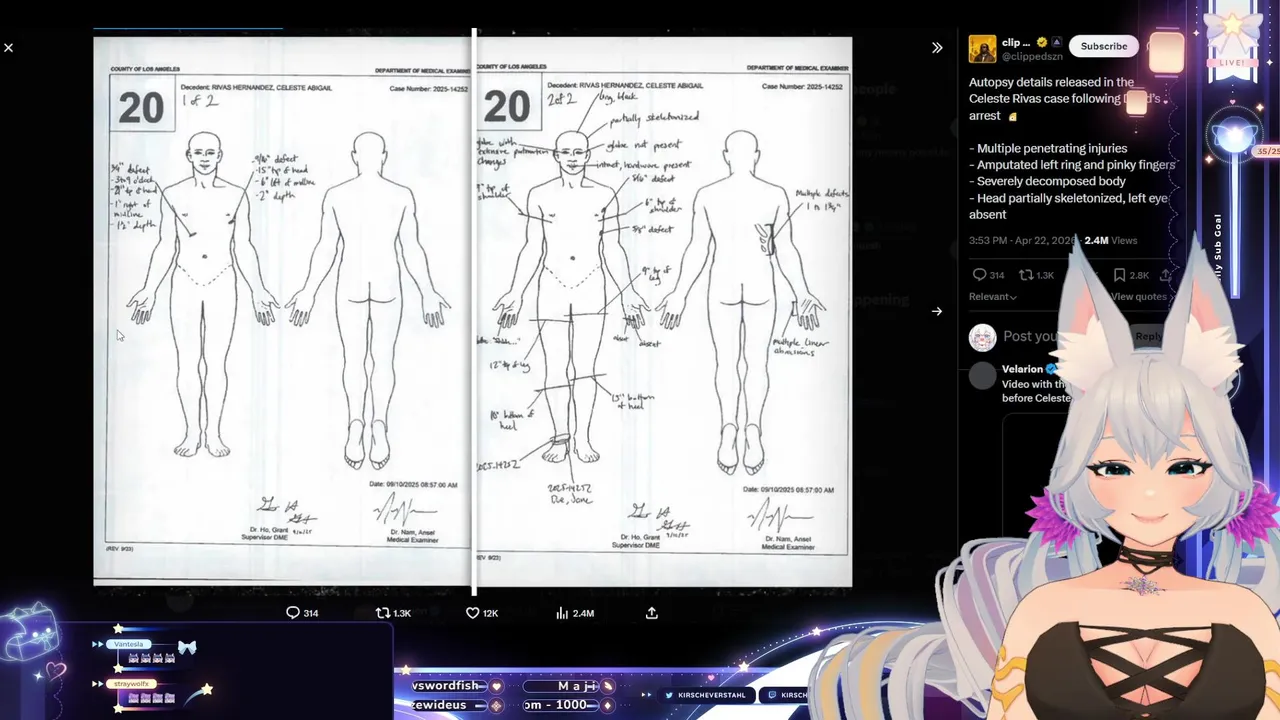
Task: Click the right autopsy diagram page 2 of 2
Action: (664, 311)
